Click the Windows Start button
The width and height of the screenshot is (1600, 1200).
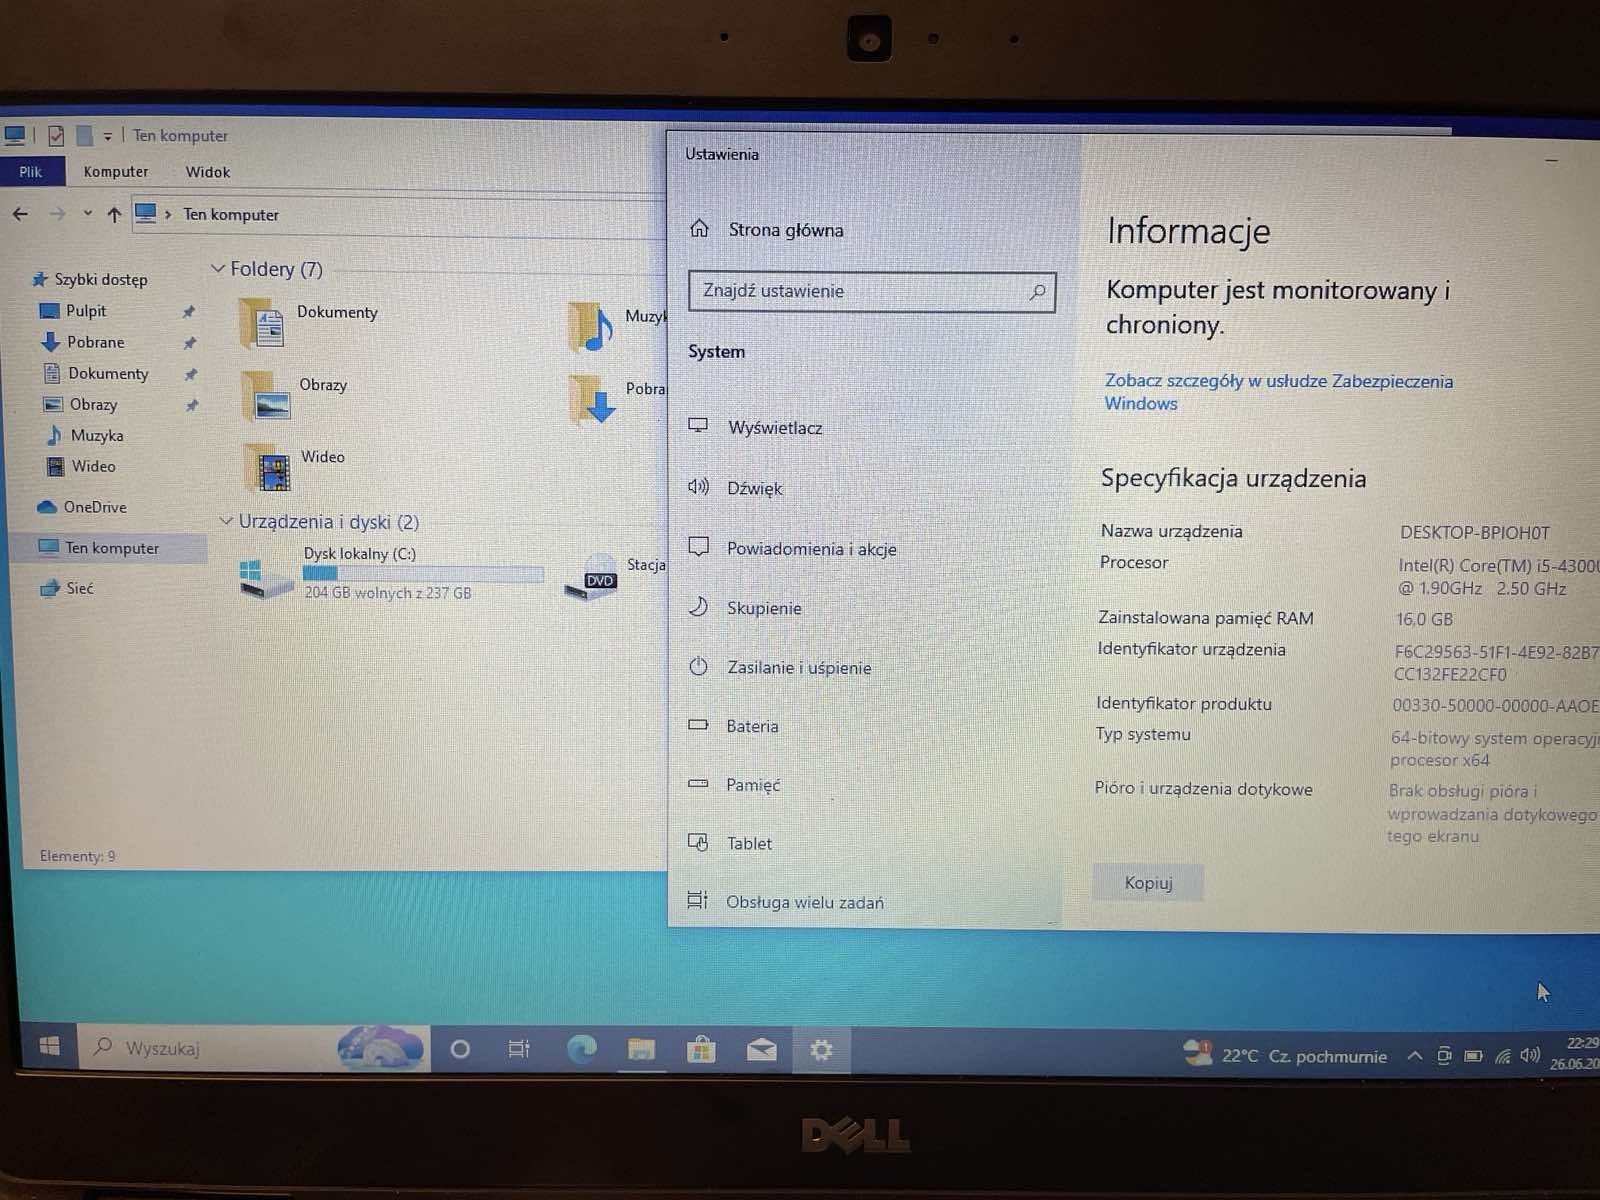pyautogui.click(x=49, y=1047)
